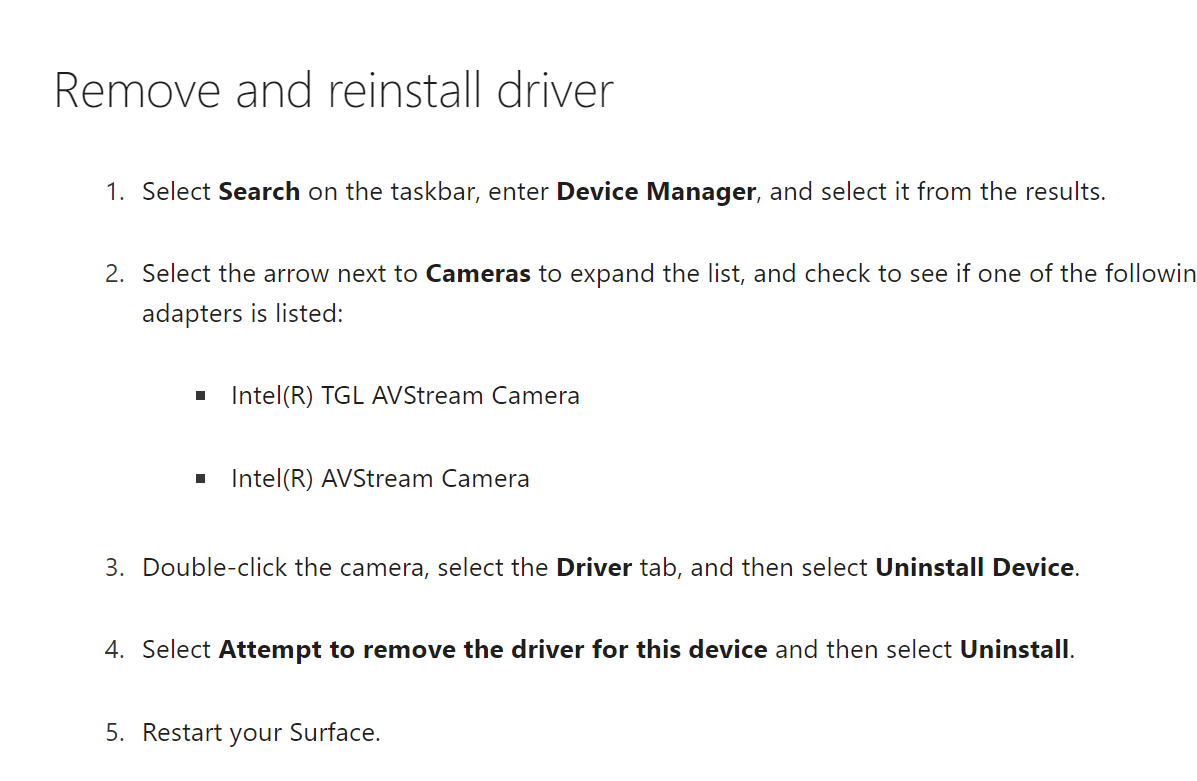The height and width of the screenshot is (781, 1197).
Task: Click the 'adapters is listed:' line
Action: coord(242,314)
